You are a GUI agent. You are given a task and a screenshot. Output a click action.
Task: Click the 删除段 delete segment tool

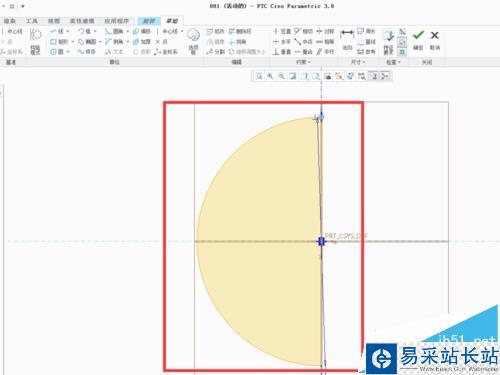240,31
